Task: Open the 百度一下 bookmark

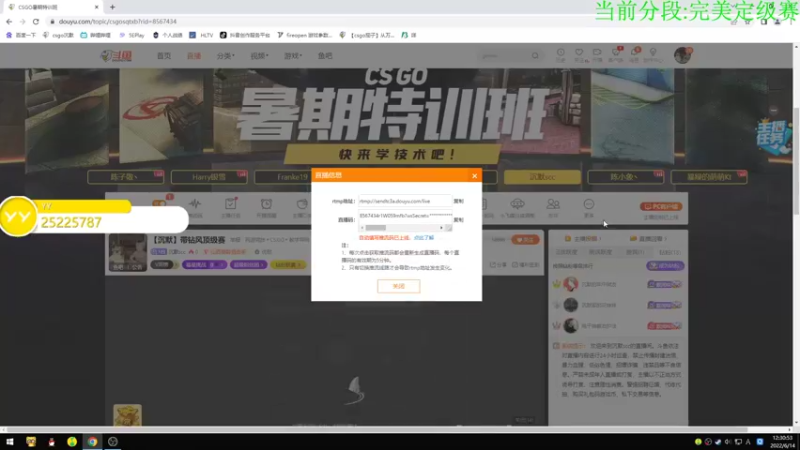Action: tap(21, 35)
